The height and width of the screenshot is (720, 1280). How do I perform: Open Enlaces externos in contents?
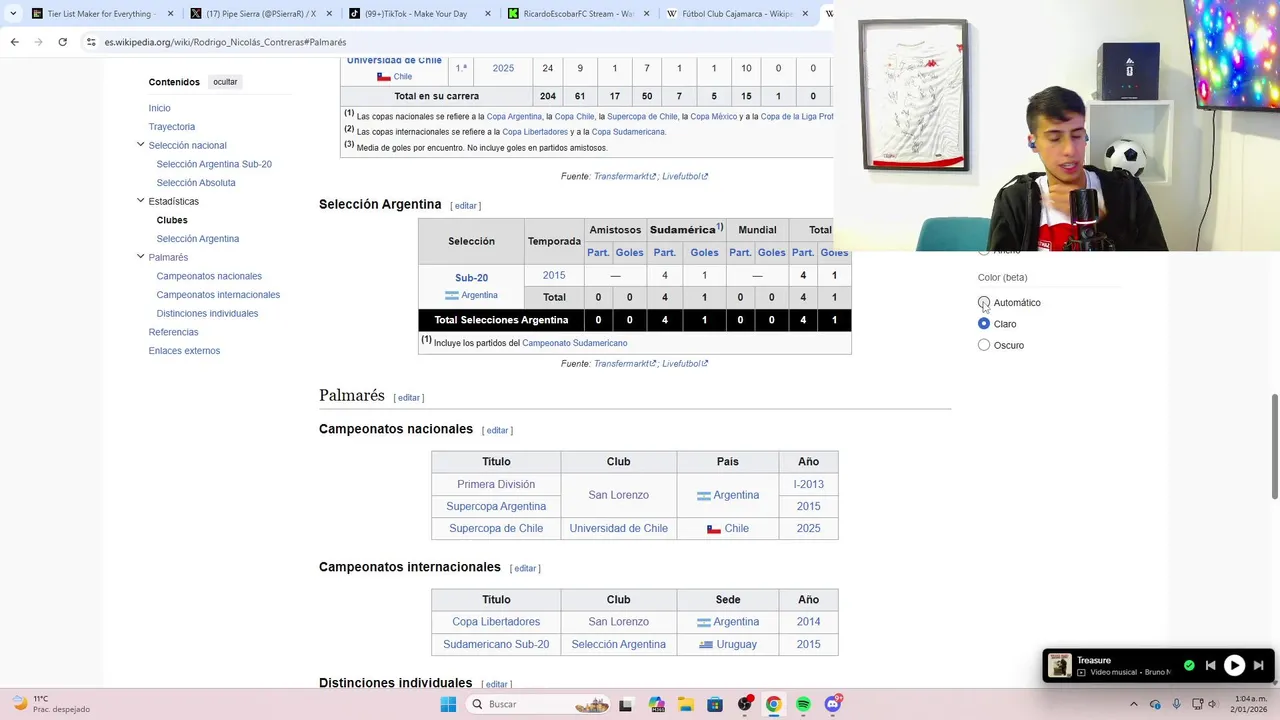click(x=184, y=351)
